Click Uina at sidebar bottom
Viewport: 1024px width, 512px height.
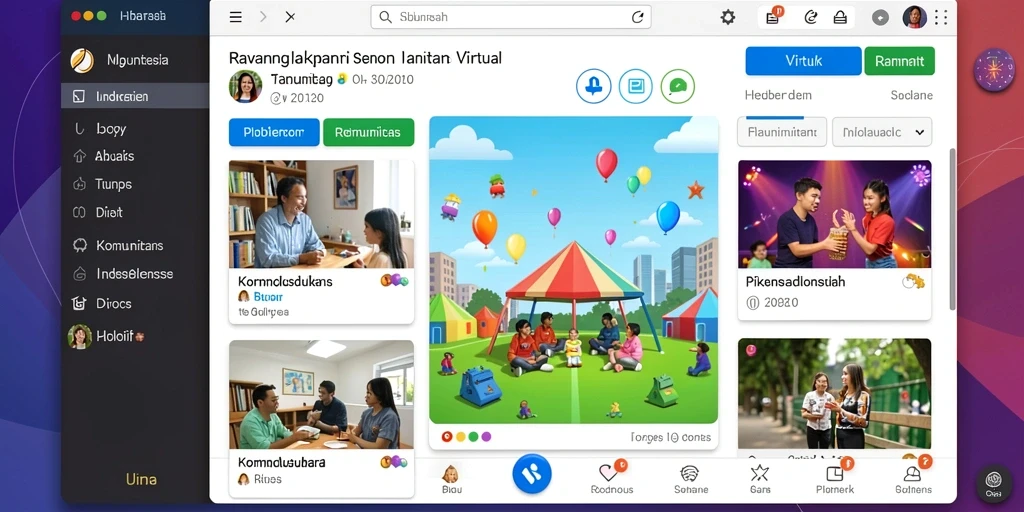[x=141, y=479]
